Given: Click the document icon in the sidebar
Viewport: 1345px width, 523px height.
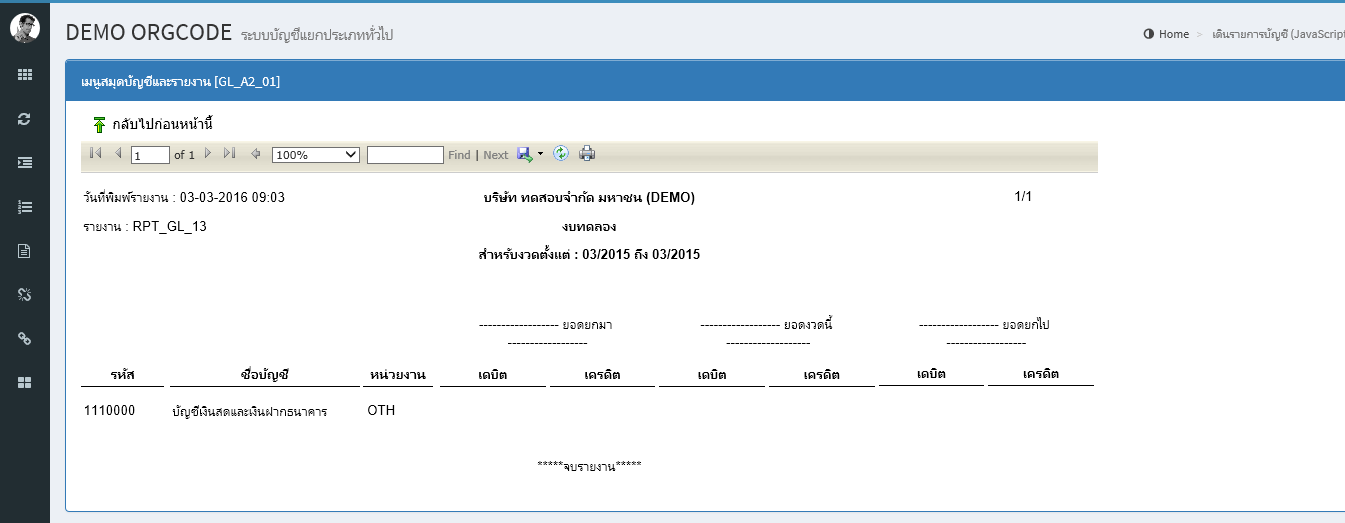Looking at the screenshot, I should [x=25, y=250].
